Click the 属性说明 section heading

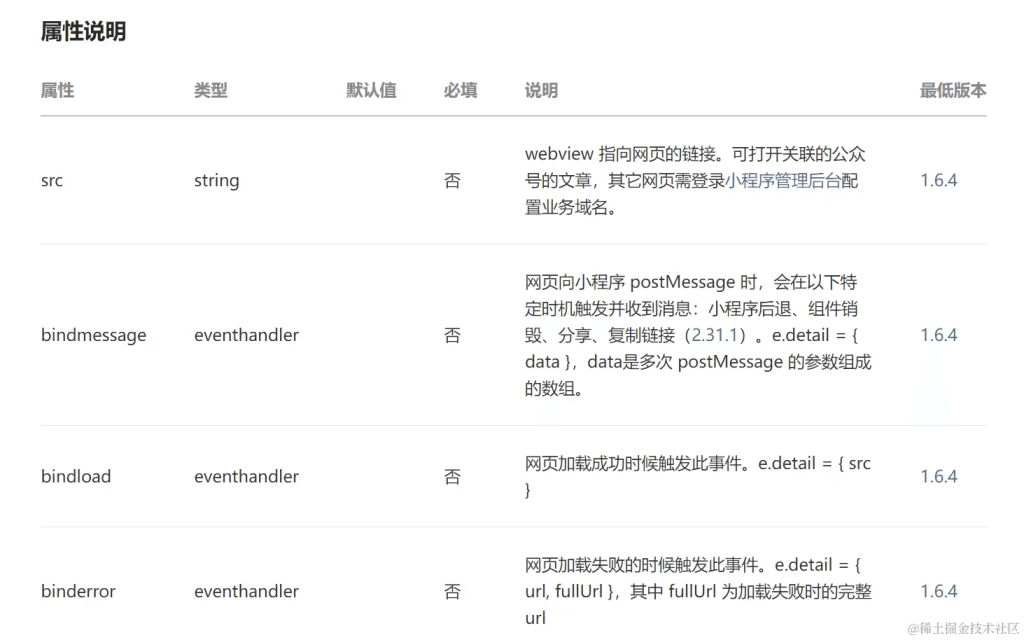(81, 32)
